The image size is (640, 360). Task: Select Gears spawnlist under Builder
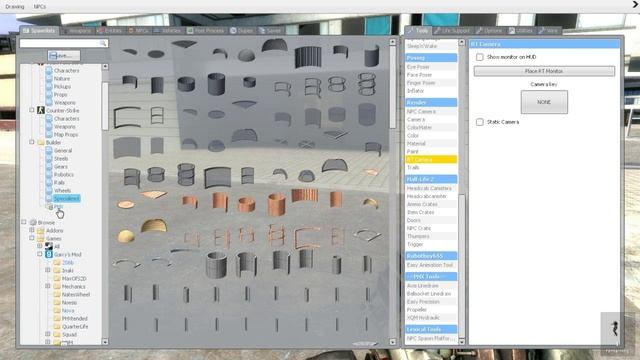pyautogui.click(x=61, y=167)
